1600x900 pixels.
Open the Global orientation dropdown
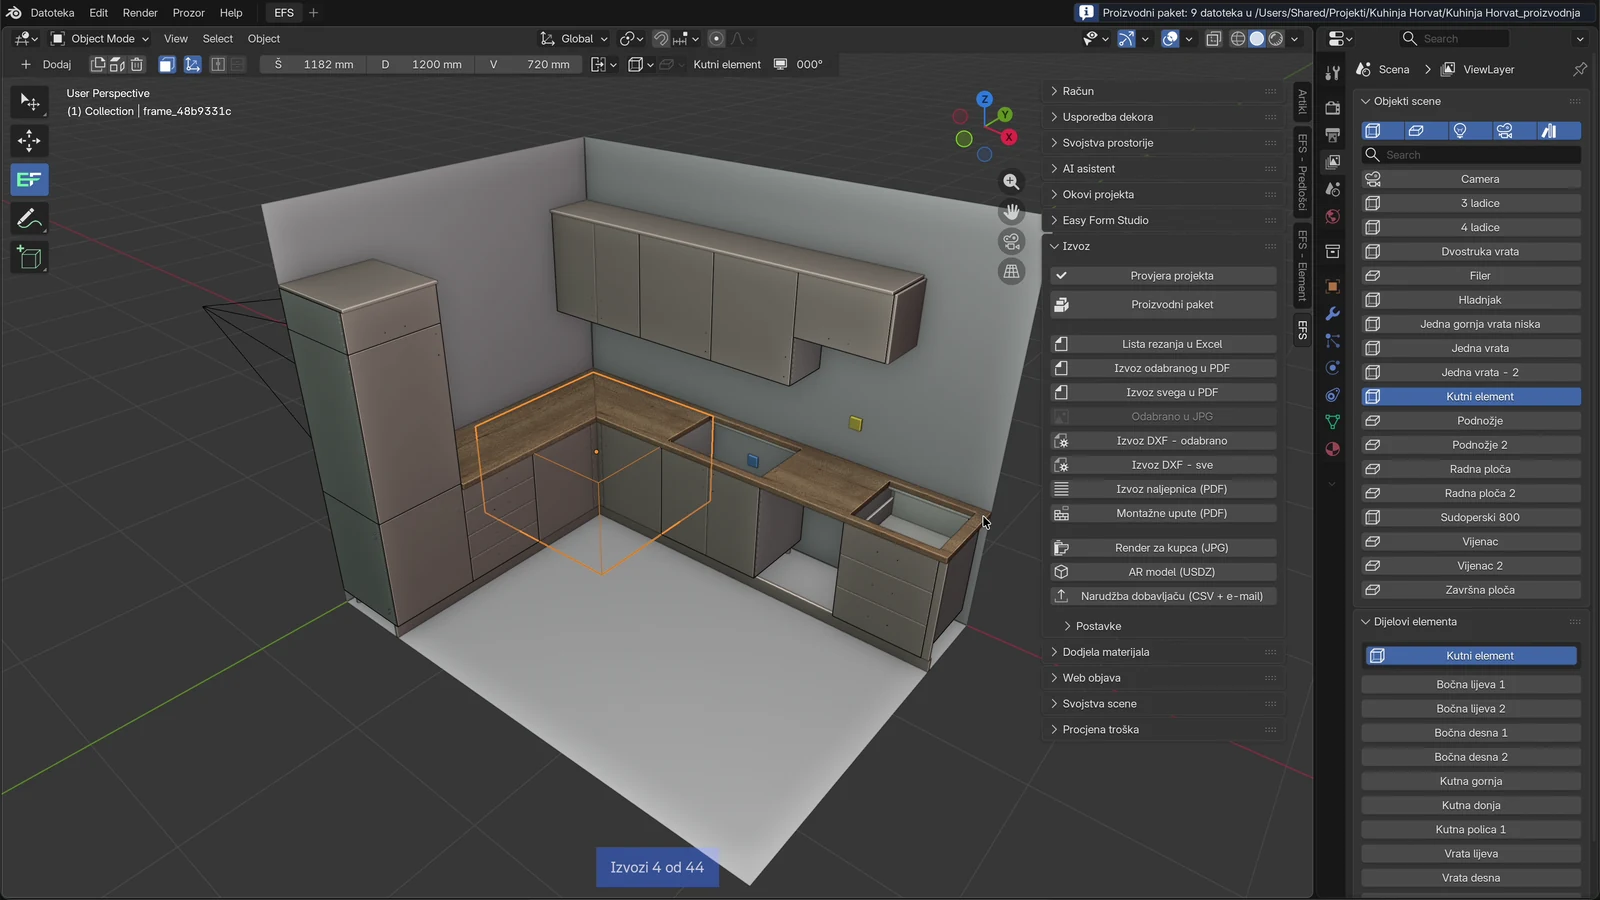tap(574, 39)
